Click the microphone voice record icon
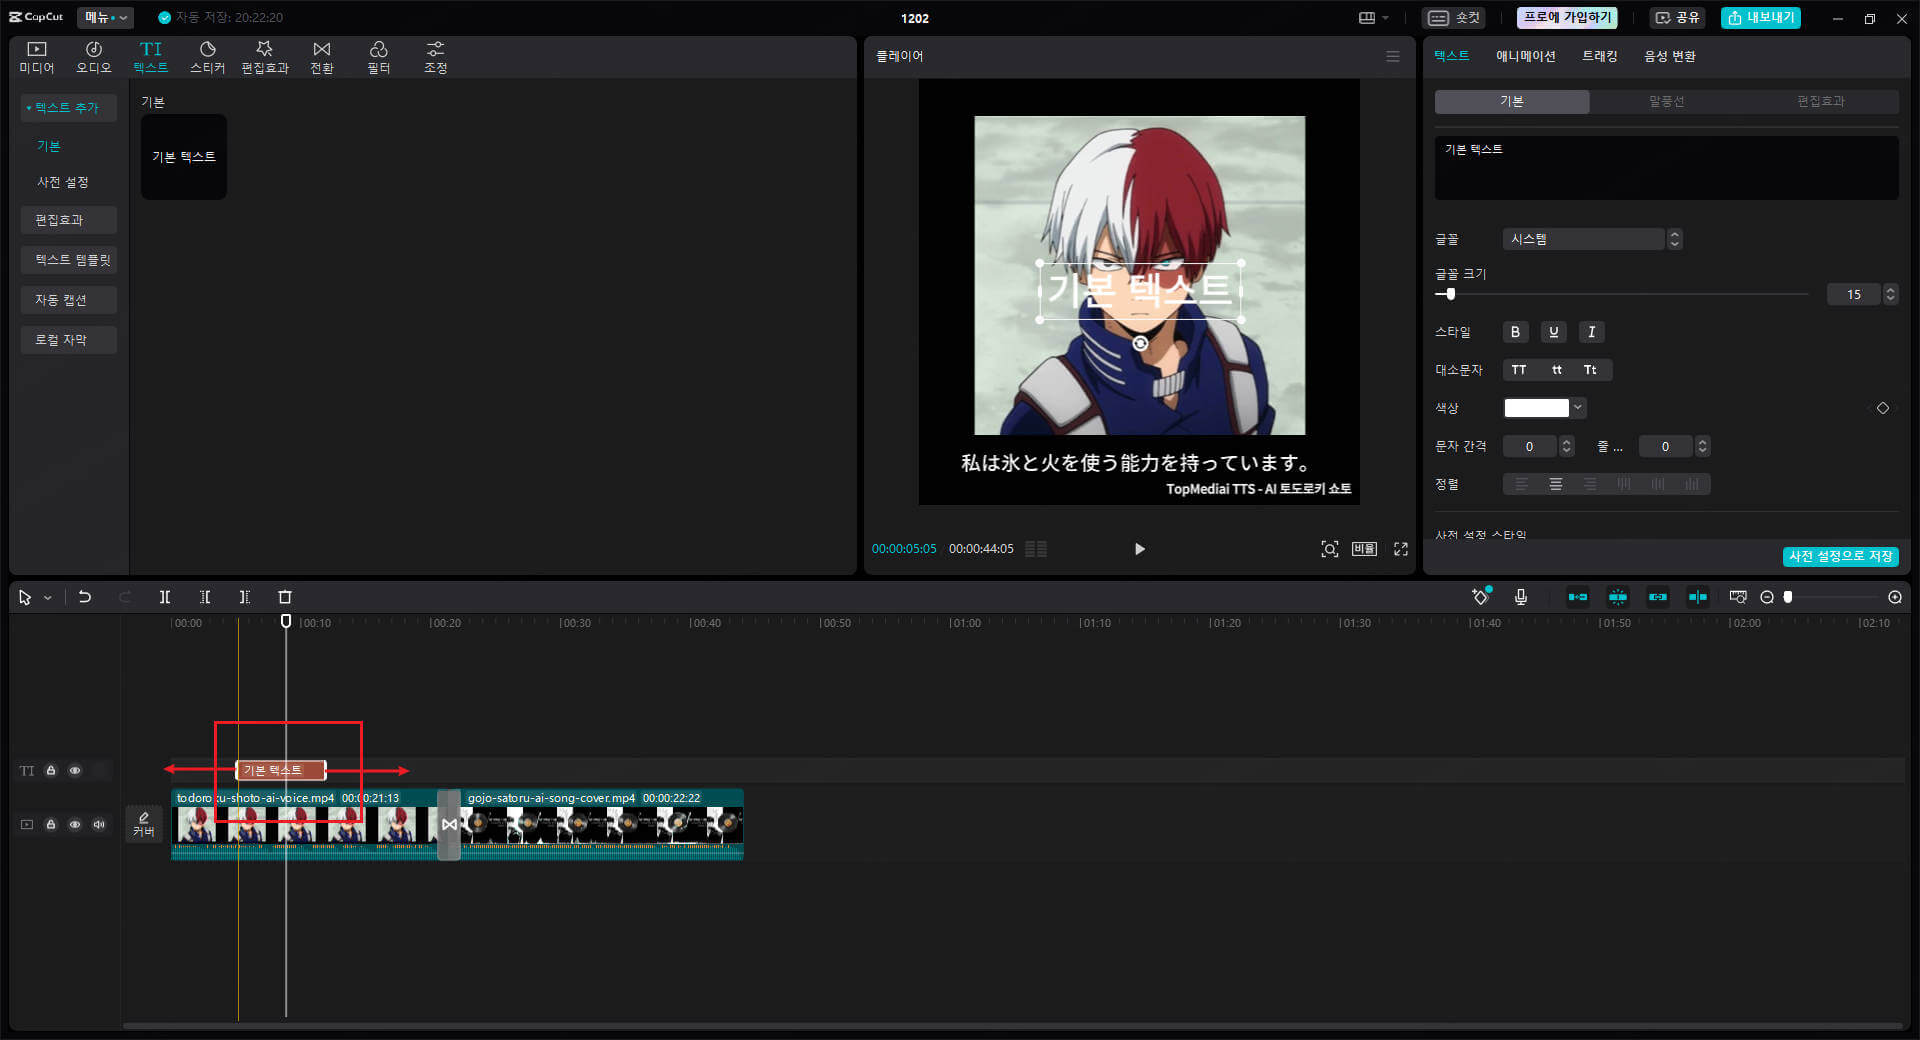 [1521, 597]
